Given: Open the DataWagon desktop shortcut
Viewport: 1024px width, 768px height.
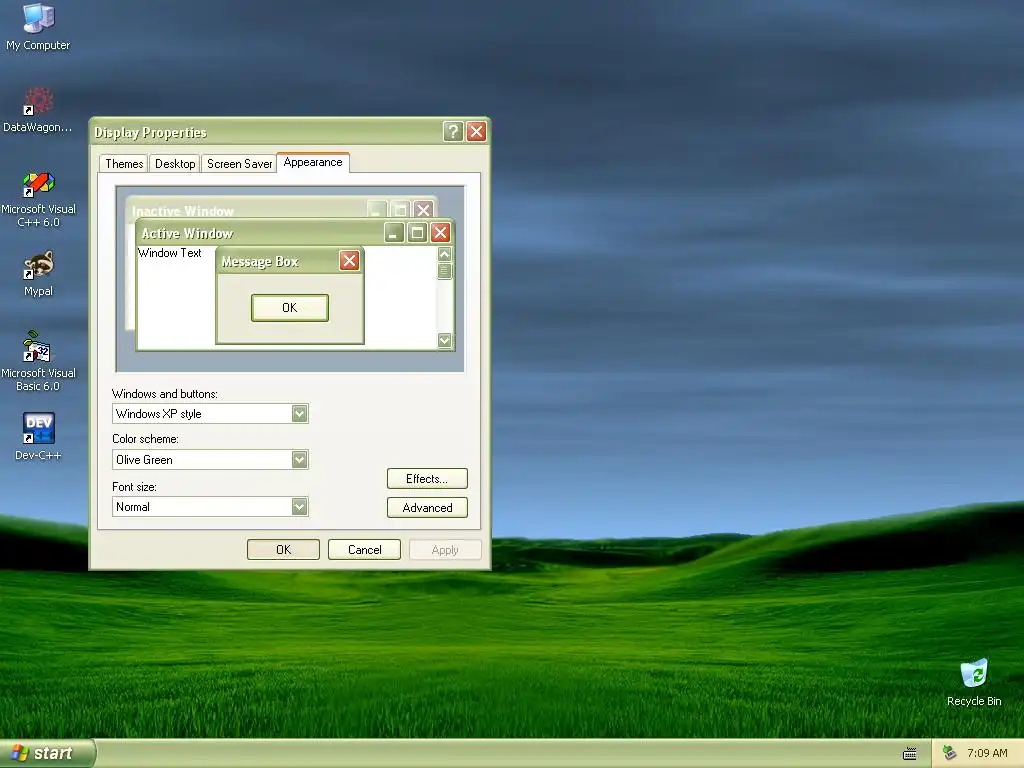Looking at the screenshot, I should [x=38, y=109].
